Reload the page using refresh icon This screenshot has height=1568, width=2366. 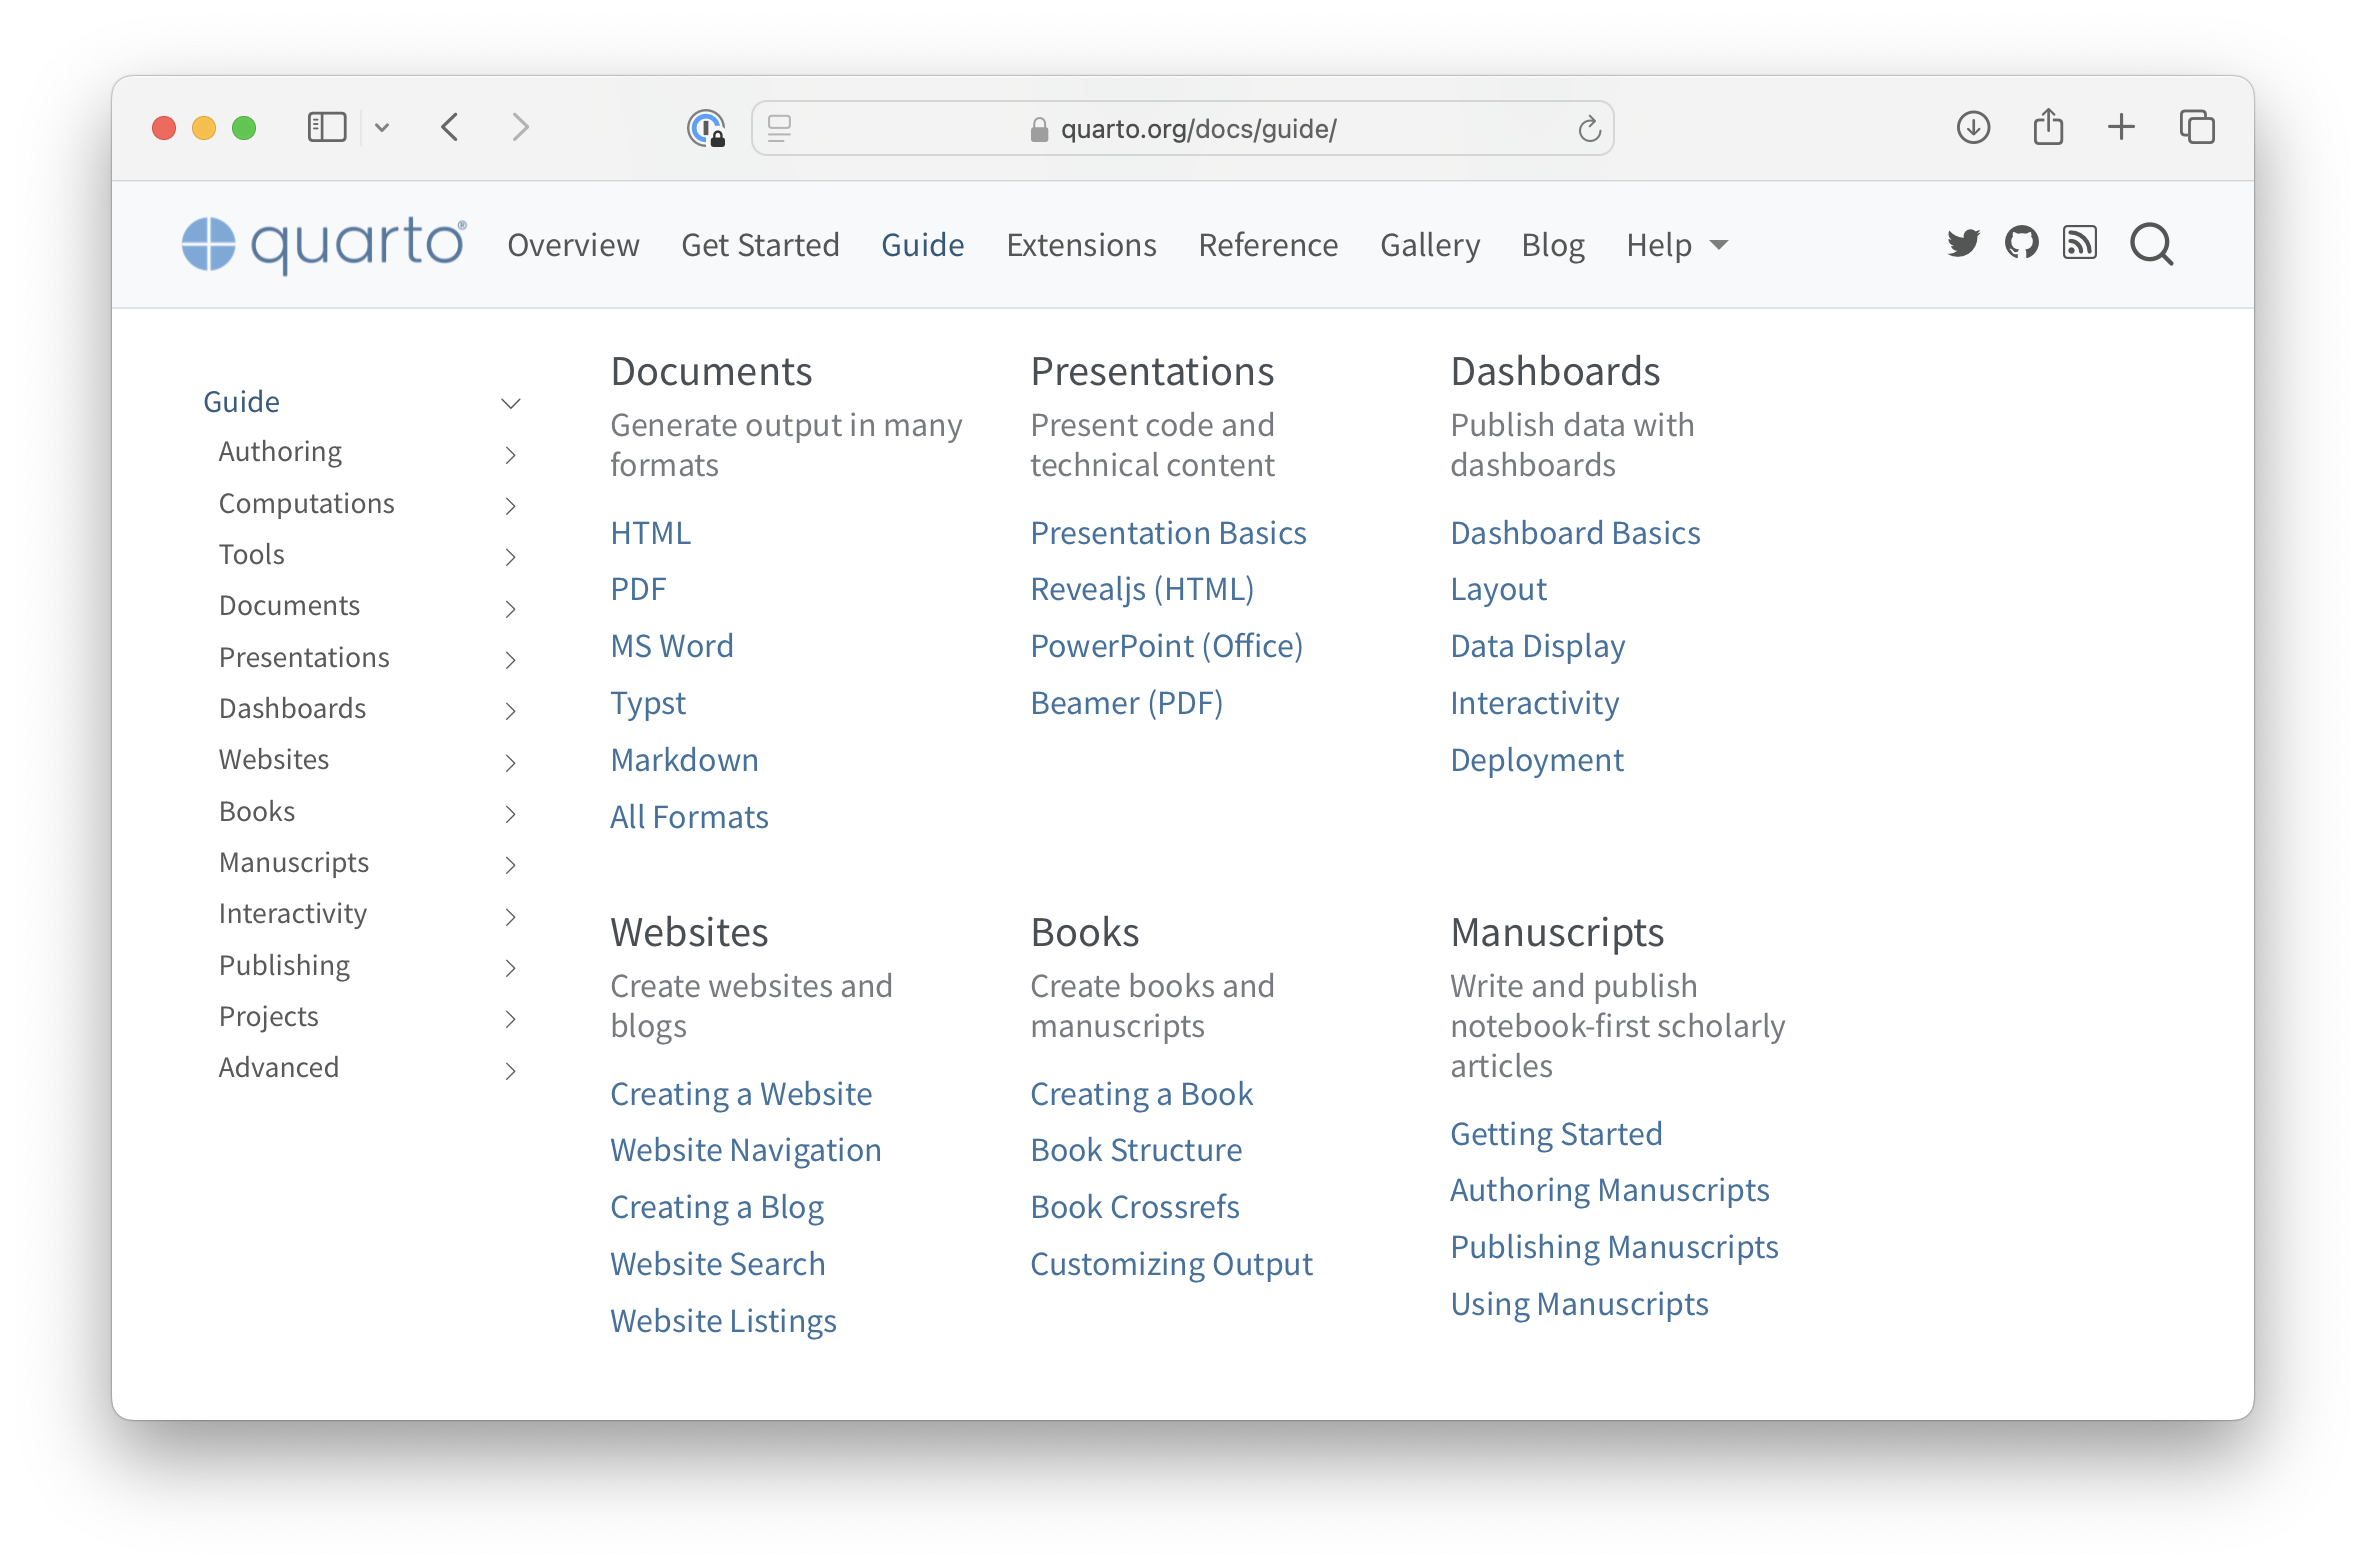pos(1589,129)
